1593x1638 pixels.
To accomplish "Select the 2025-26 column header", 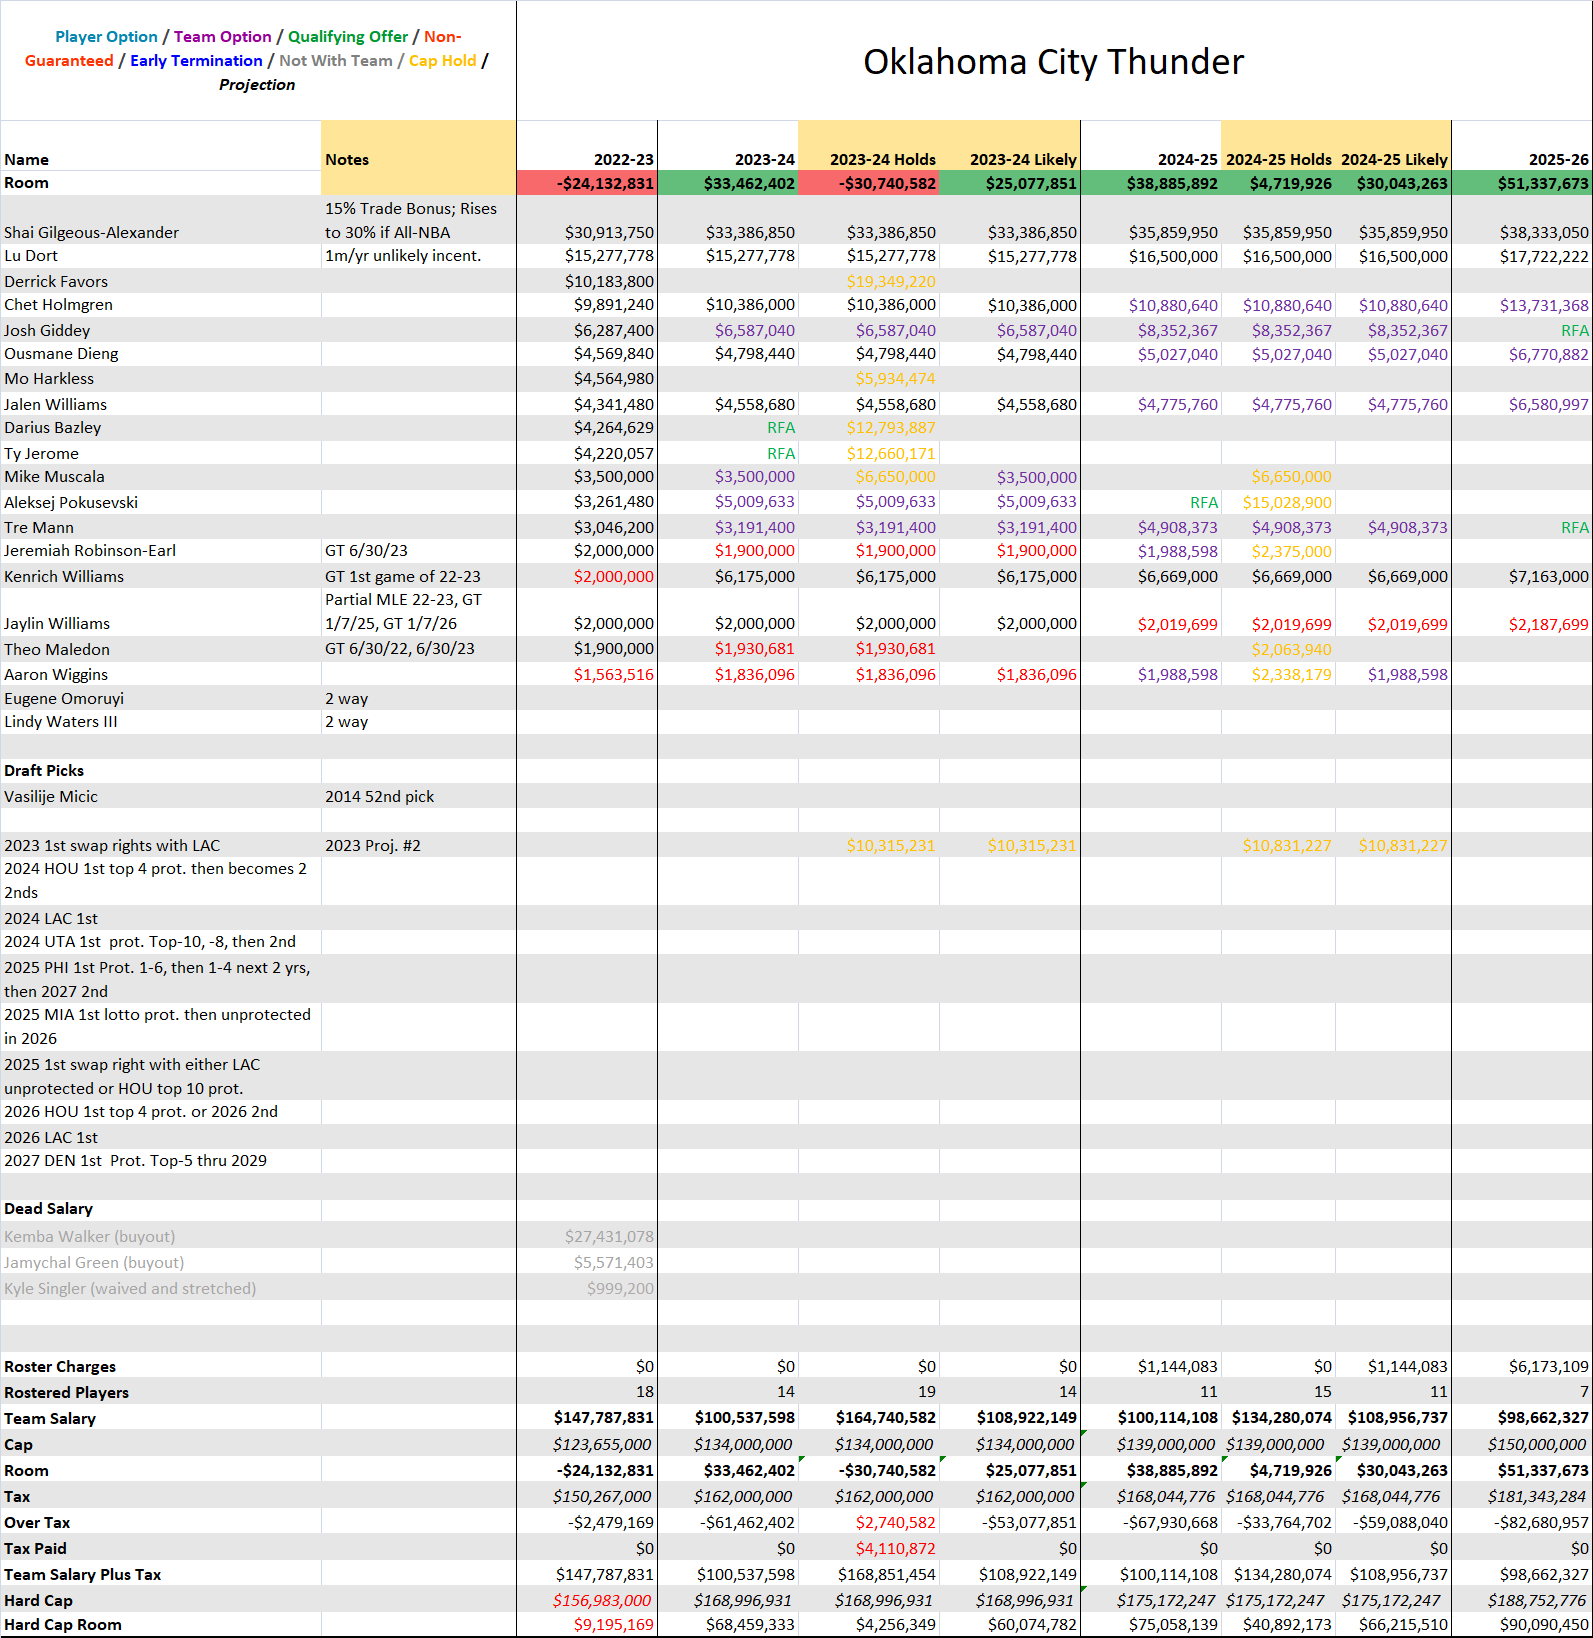I will 1558,159.
